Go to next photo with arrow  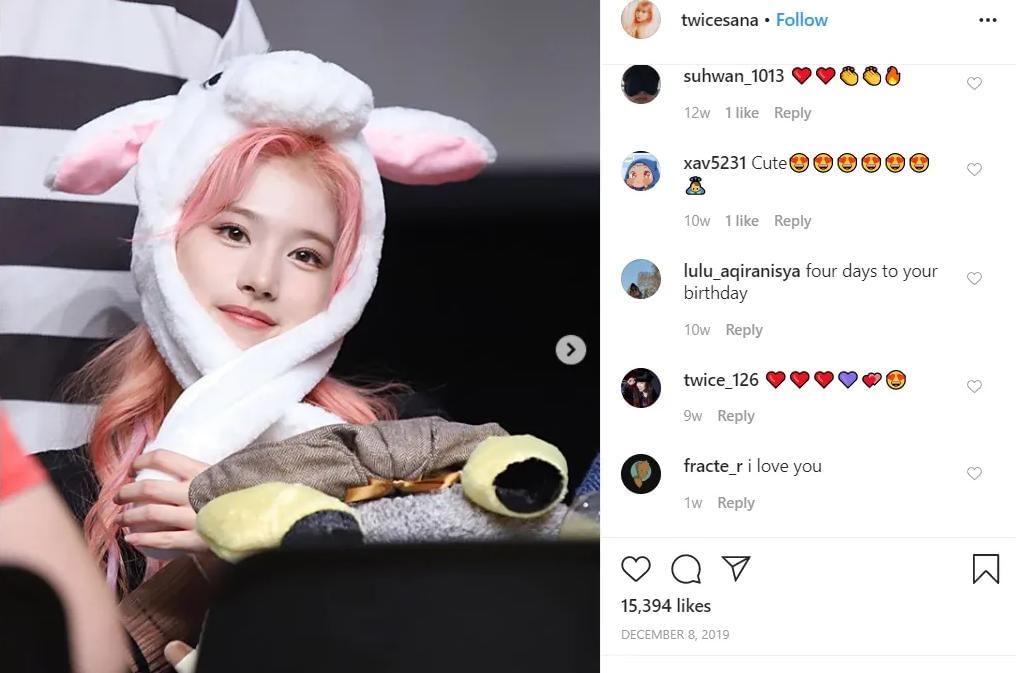pyautogui.click(x=570, y=350)
